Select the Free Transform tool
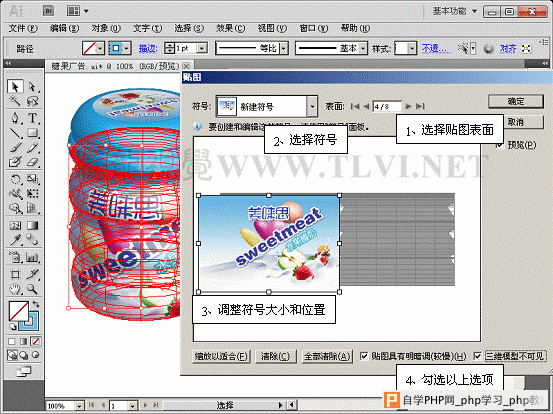The image size is (553, 414). click(32, 194)
